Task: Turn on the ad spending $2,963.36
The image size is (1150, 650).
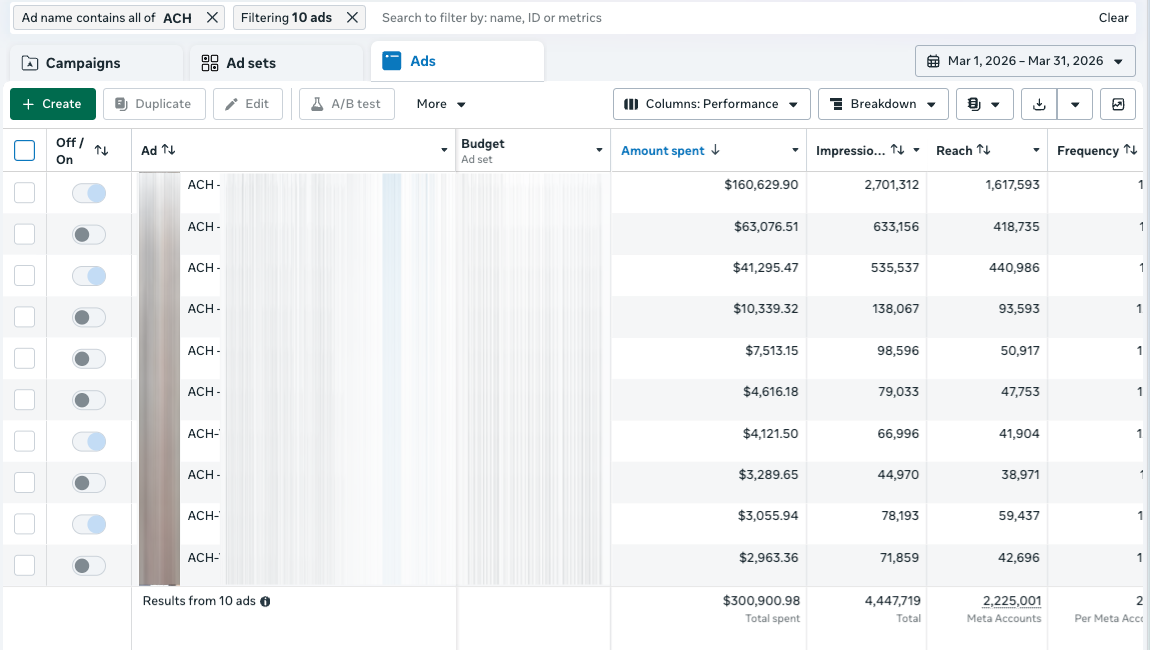Action: (x=89, y=566)
